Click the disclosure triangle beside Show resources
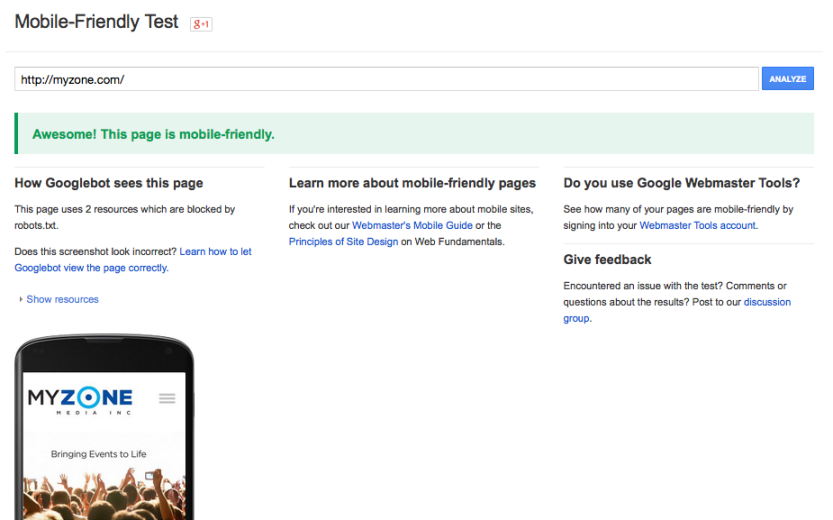833x520 pixels. [21, 300]
